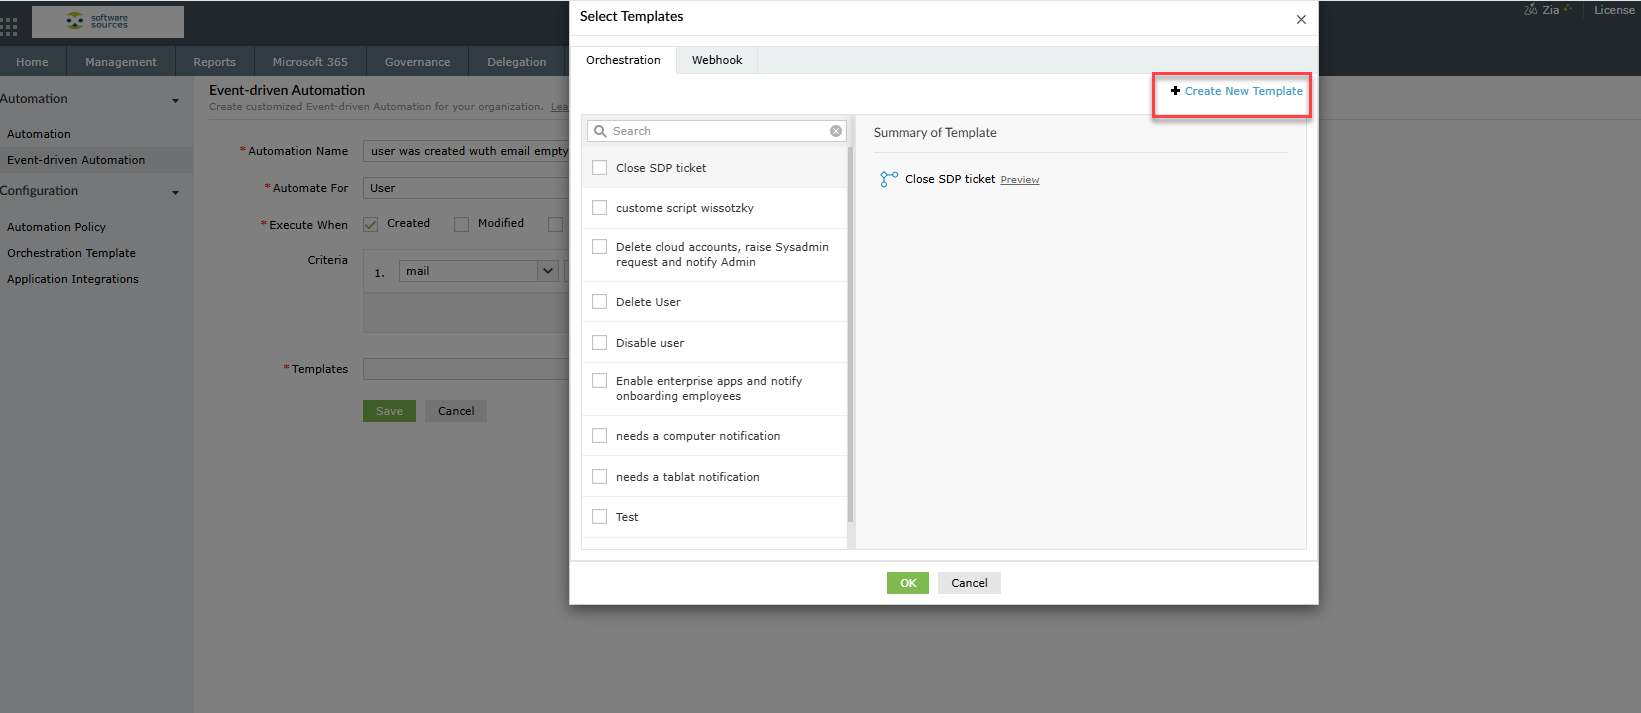
Task: Tick the Disable user template checkbox
Action: 600,343
